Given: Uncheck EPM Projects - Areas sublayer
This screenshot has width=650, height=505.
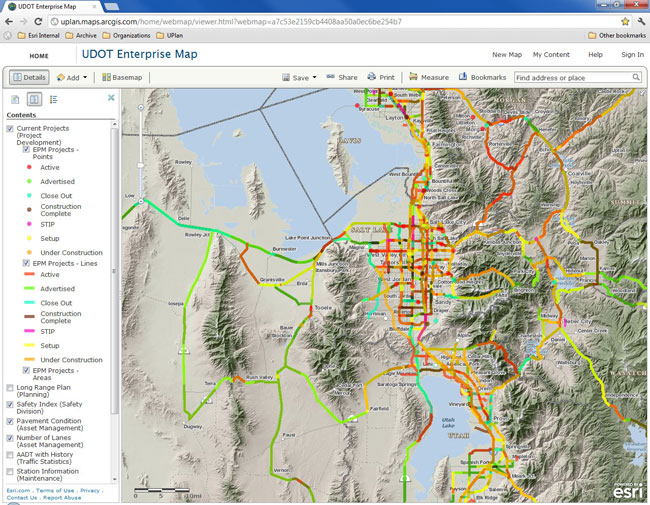Looking at the screenshot, I should (x=26, y=370).
